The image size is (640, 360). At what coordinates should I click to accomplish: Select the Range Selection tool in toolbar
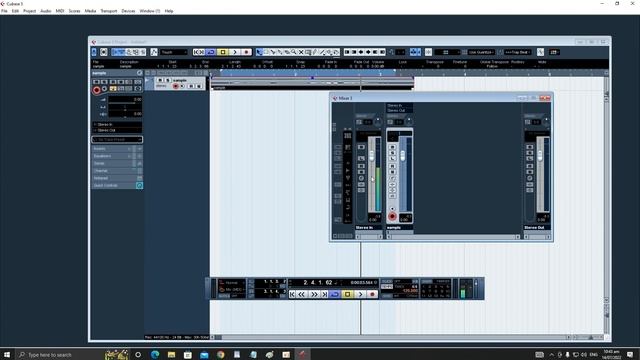tap(266, 52)
